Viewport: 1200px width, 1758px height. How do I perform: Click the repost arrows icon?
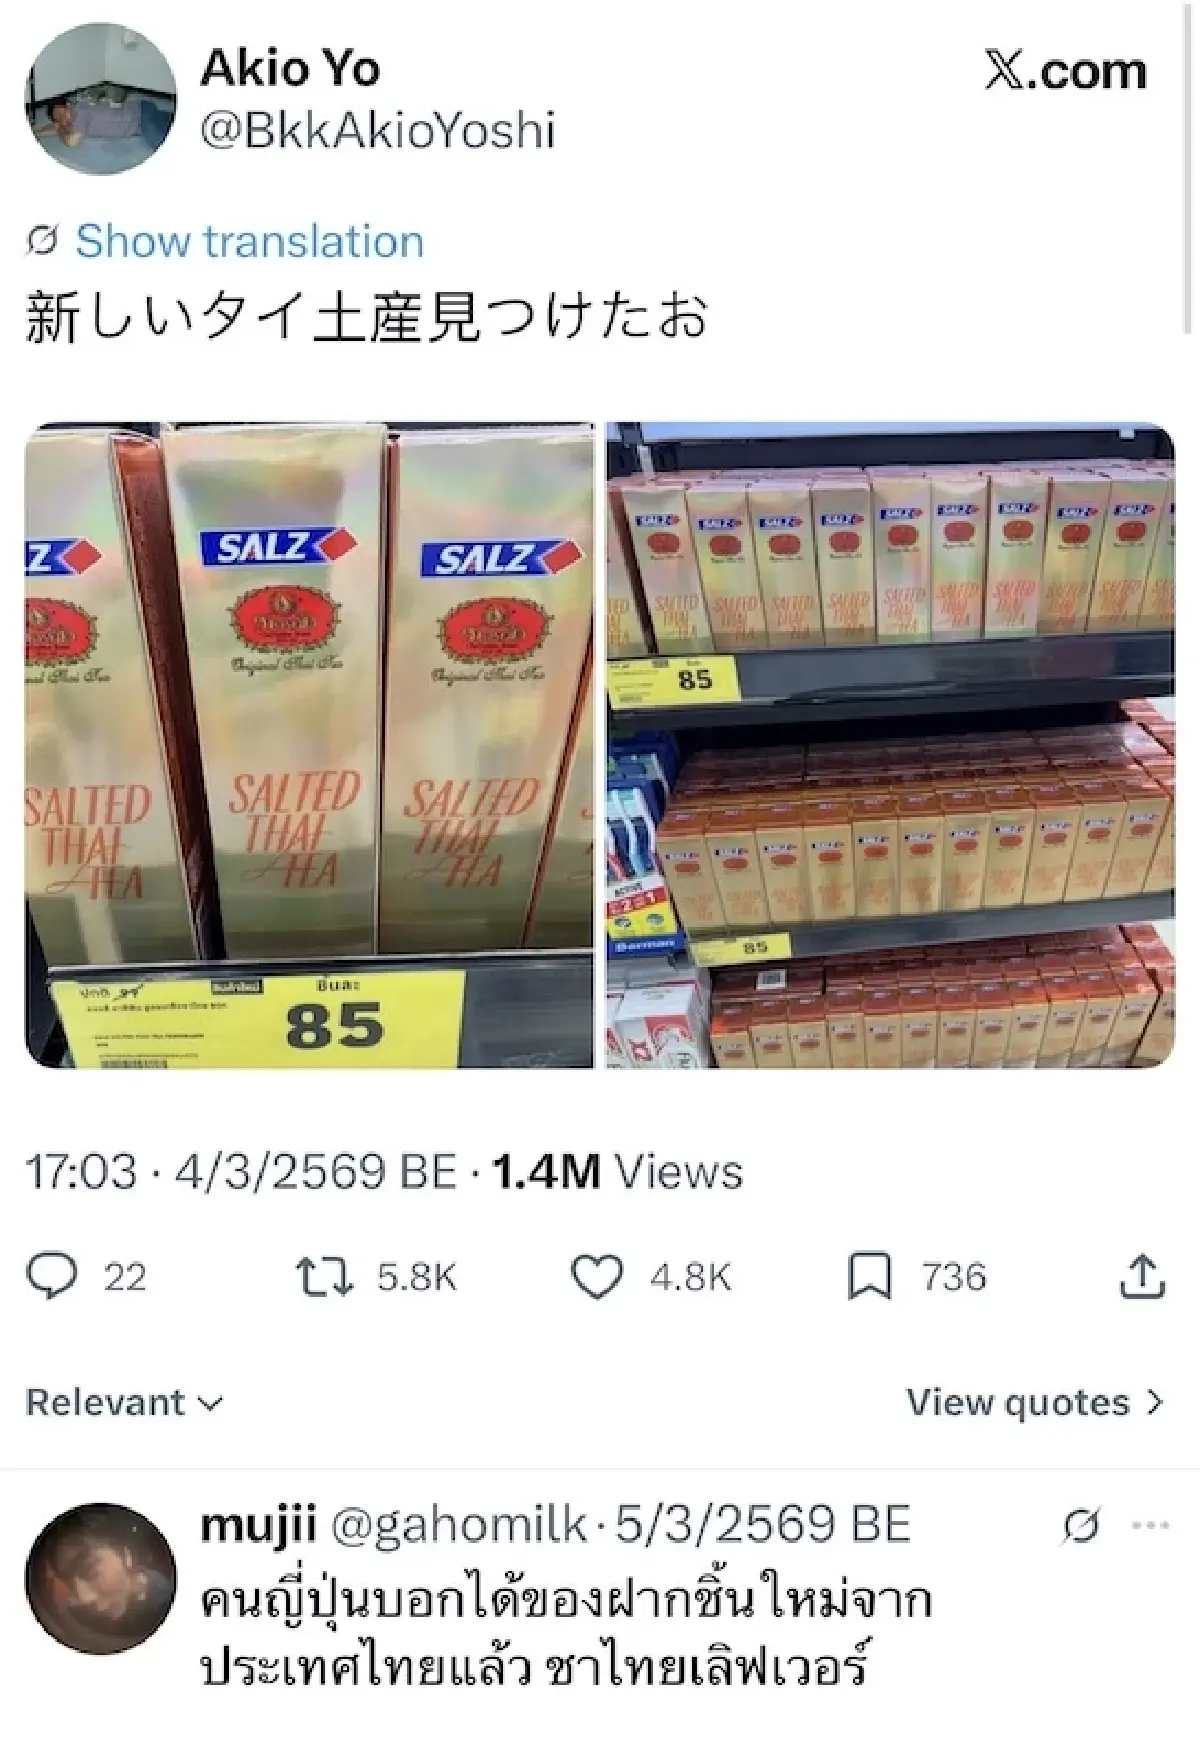[x=325, y=1277]
